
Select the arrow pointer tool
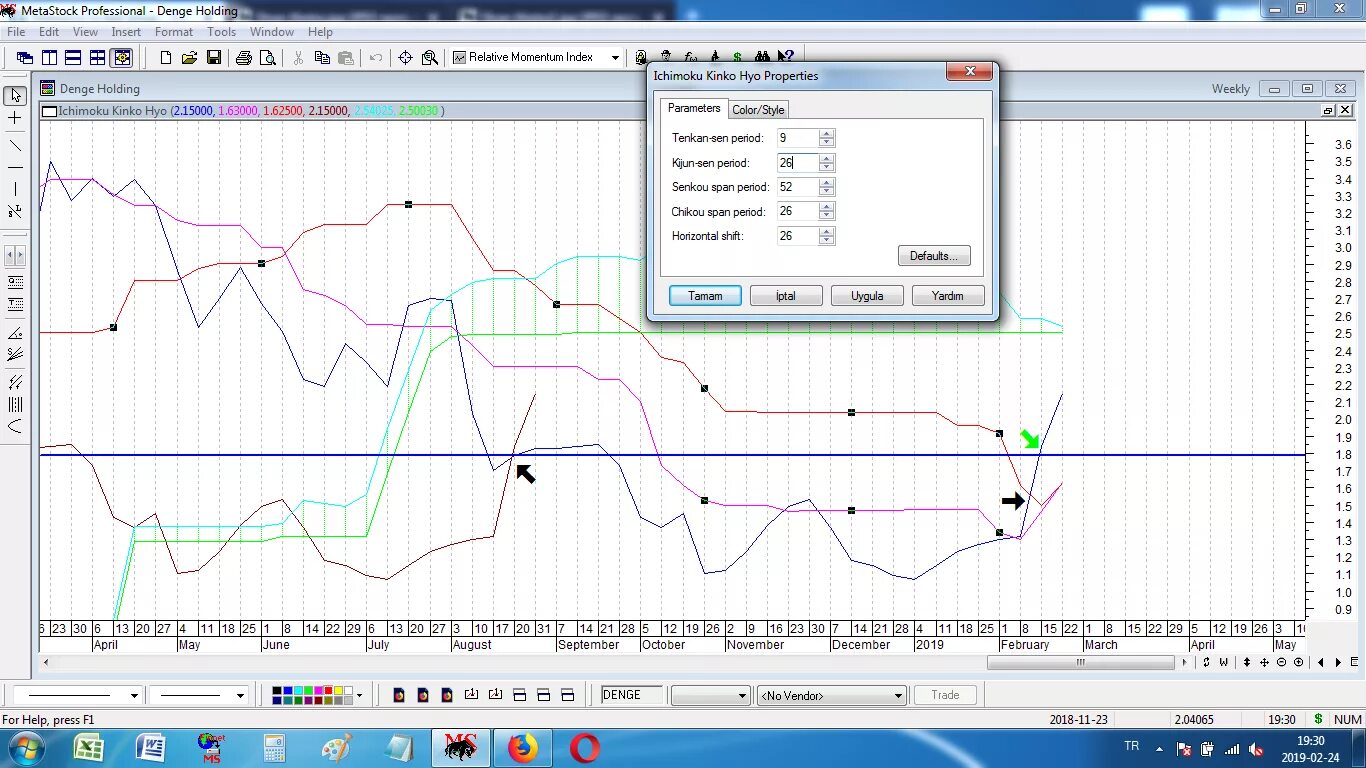[x=15, y=95]
